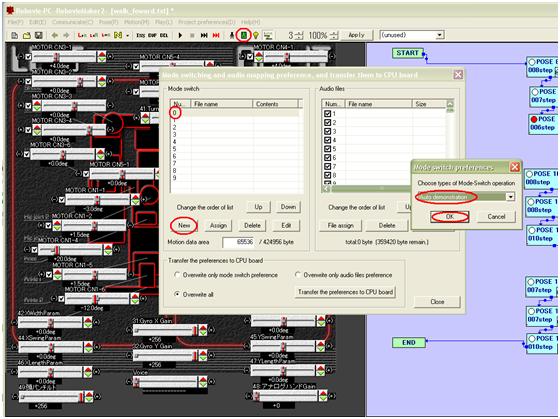Viewport: 560px width, 419px height.
Task: Open the File(F) menu
Action: pyautogui.click(x=16, y=22)
